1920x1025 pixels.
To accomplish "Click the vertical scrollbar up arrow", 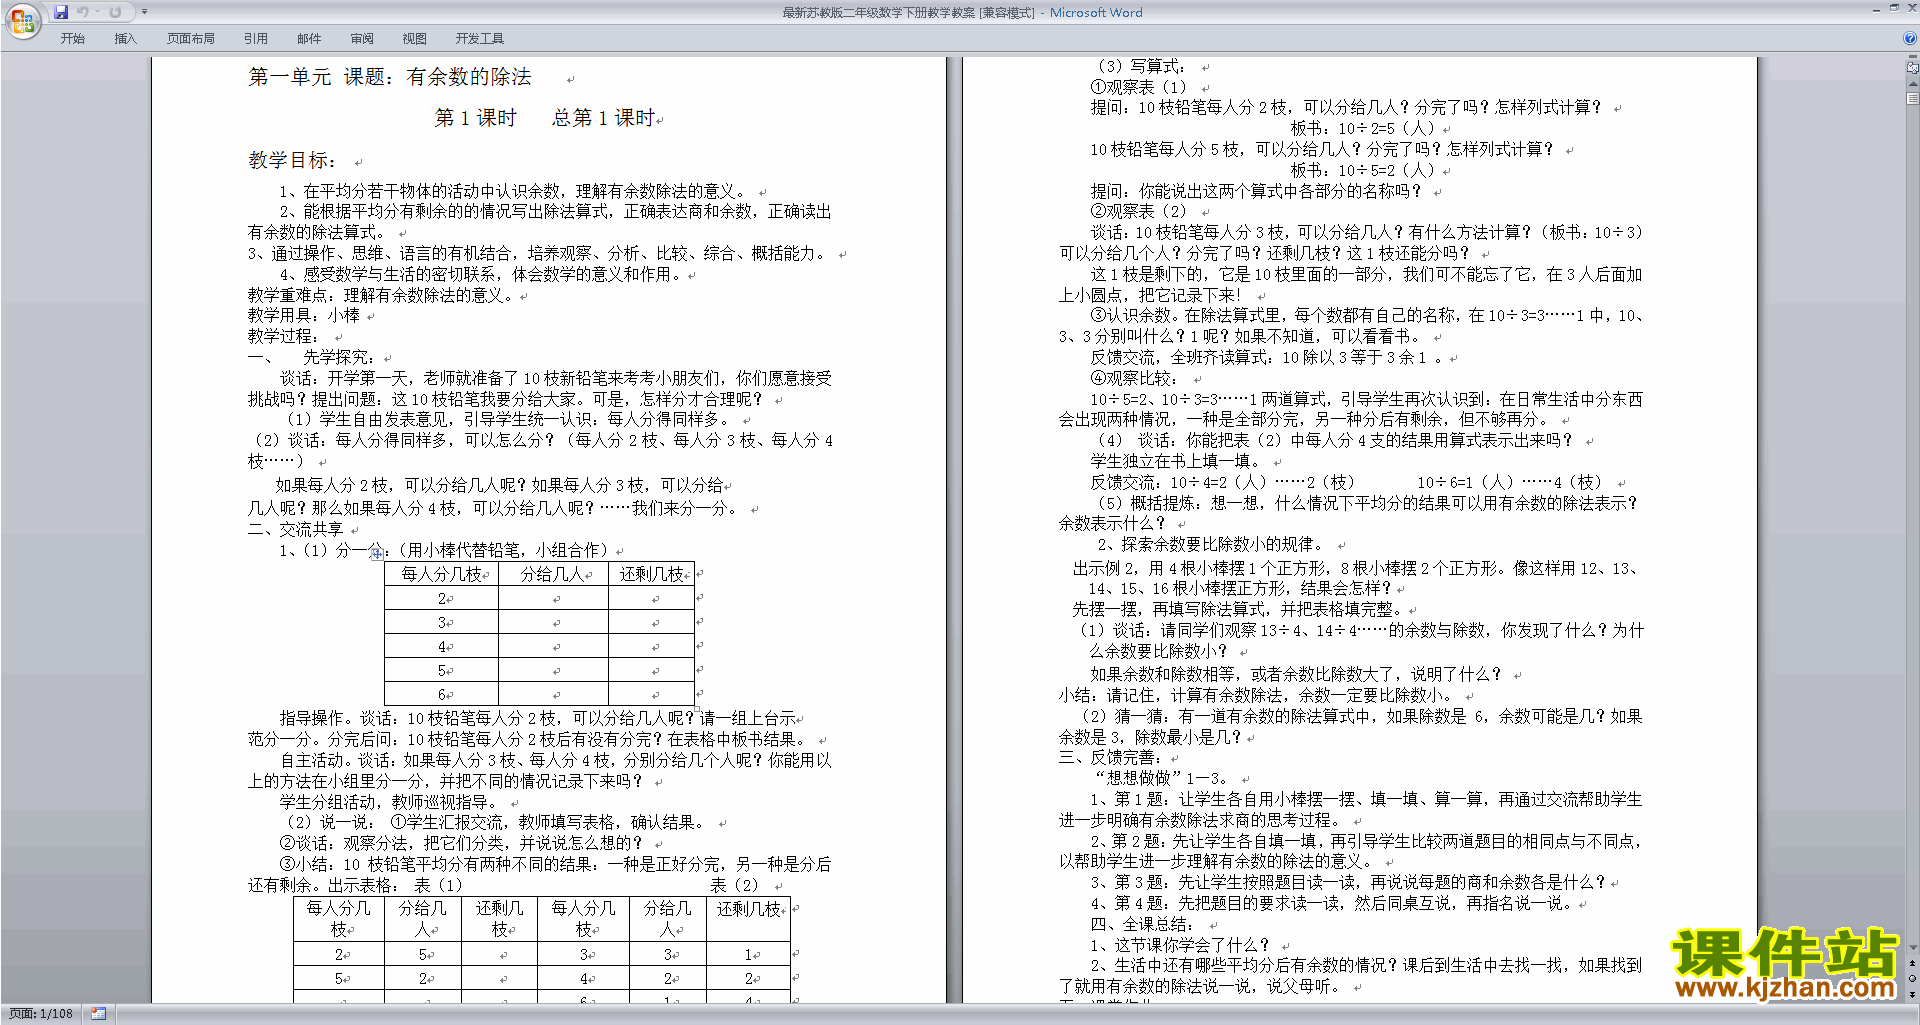I will [x=1912, y=84].
